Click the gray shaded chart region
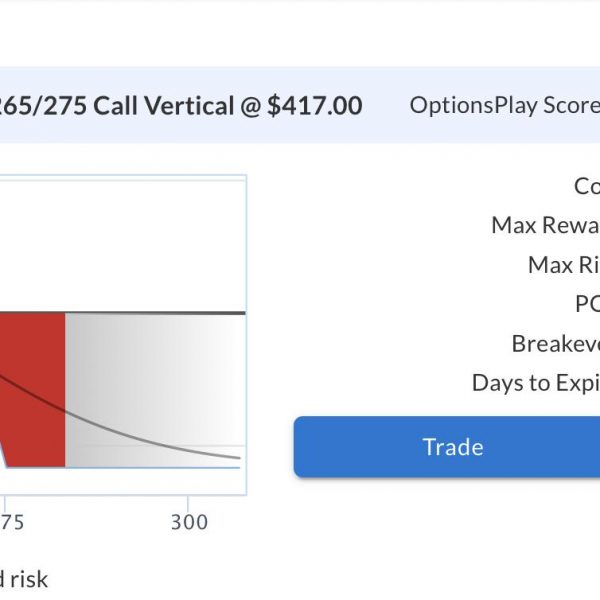This screenshot has width=600, height=600. click(155, 390)
